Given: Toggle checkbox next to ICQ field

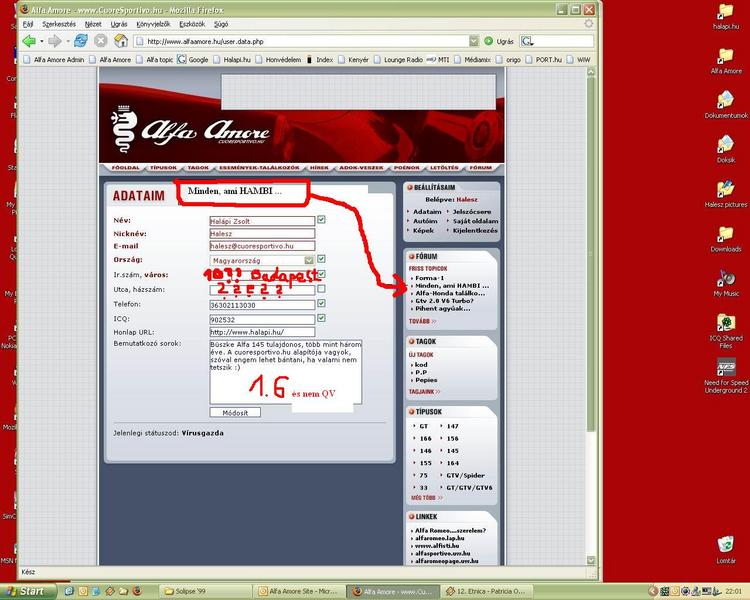Looking at the screenshot, I should [321, 318].
